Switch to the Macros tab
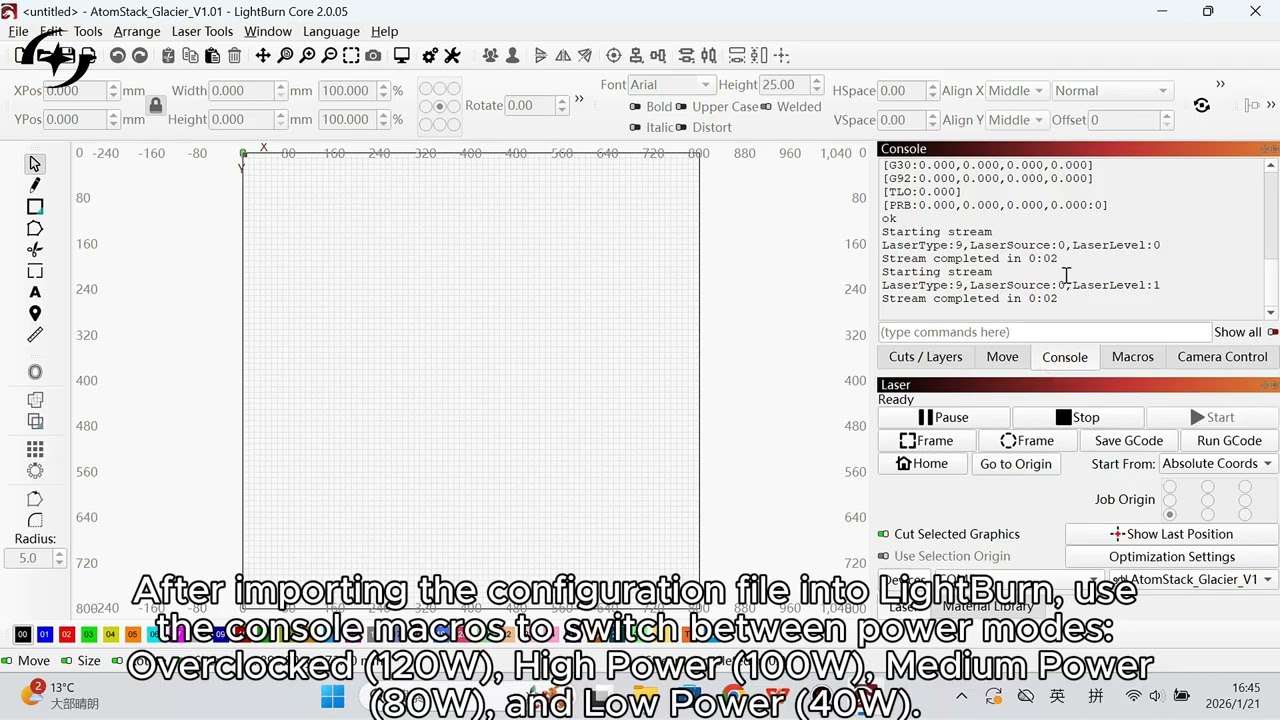Viewport: 1280px width, 720px height. tap(1133, 357)
